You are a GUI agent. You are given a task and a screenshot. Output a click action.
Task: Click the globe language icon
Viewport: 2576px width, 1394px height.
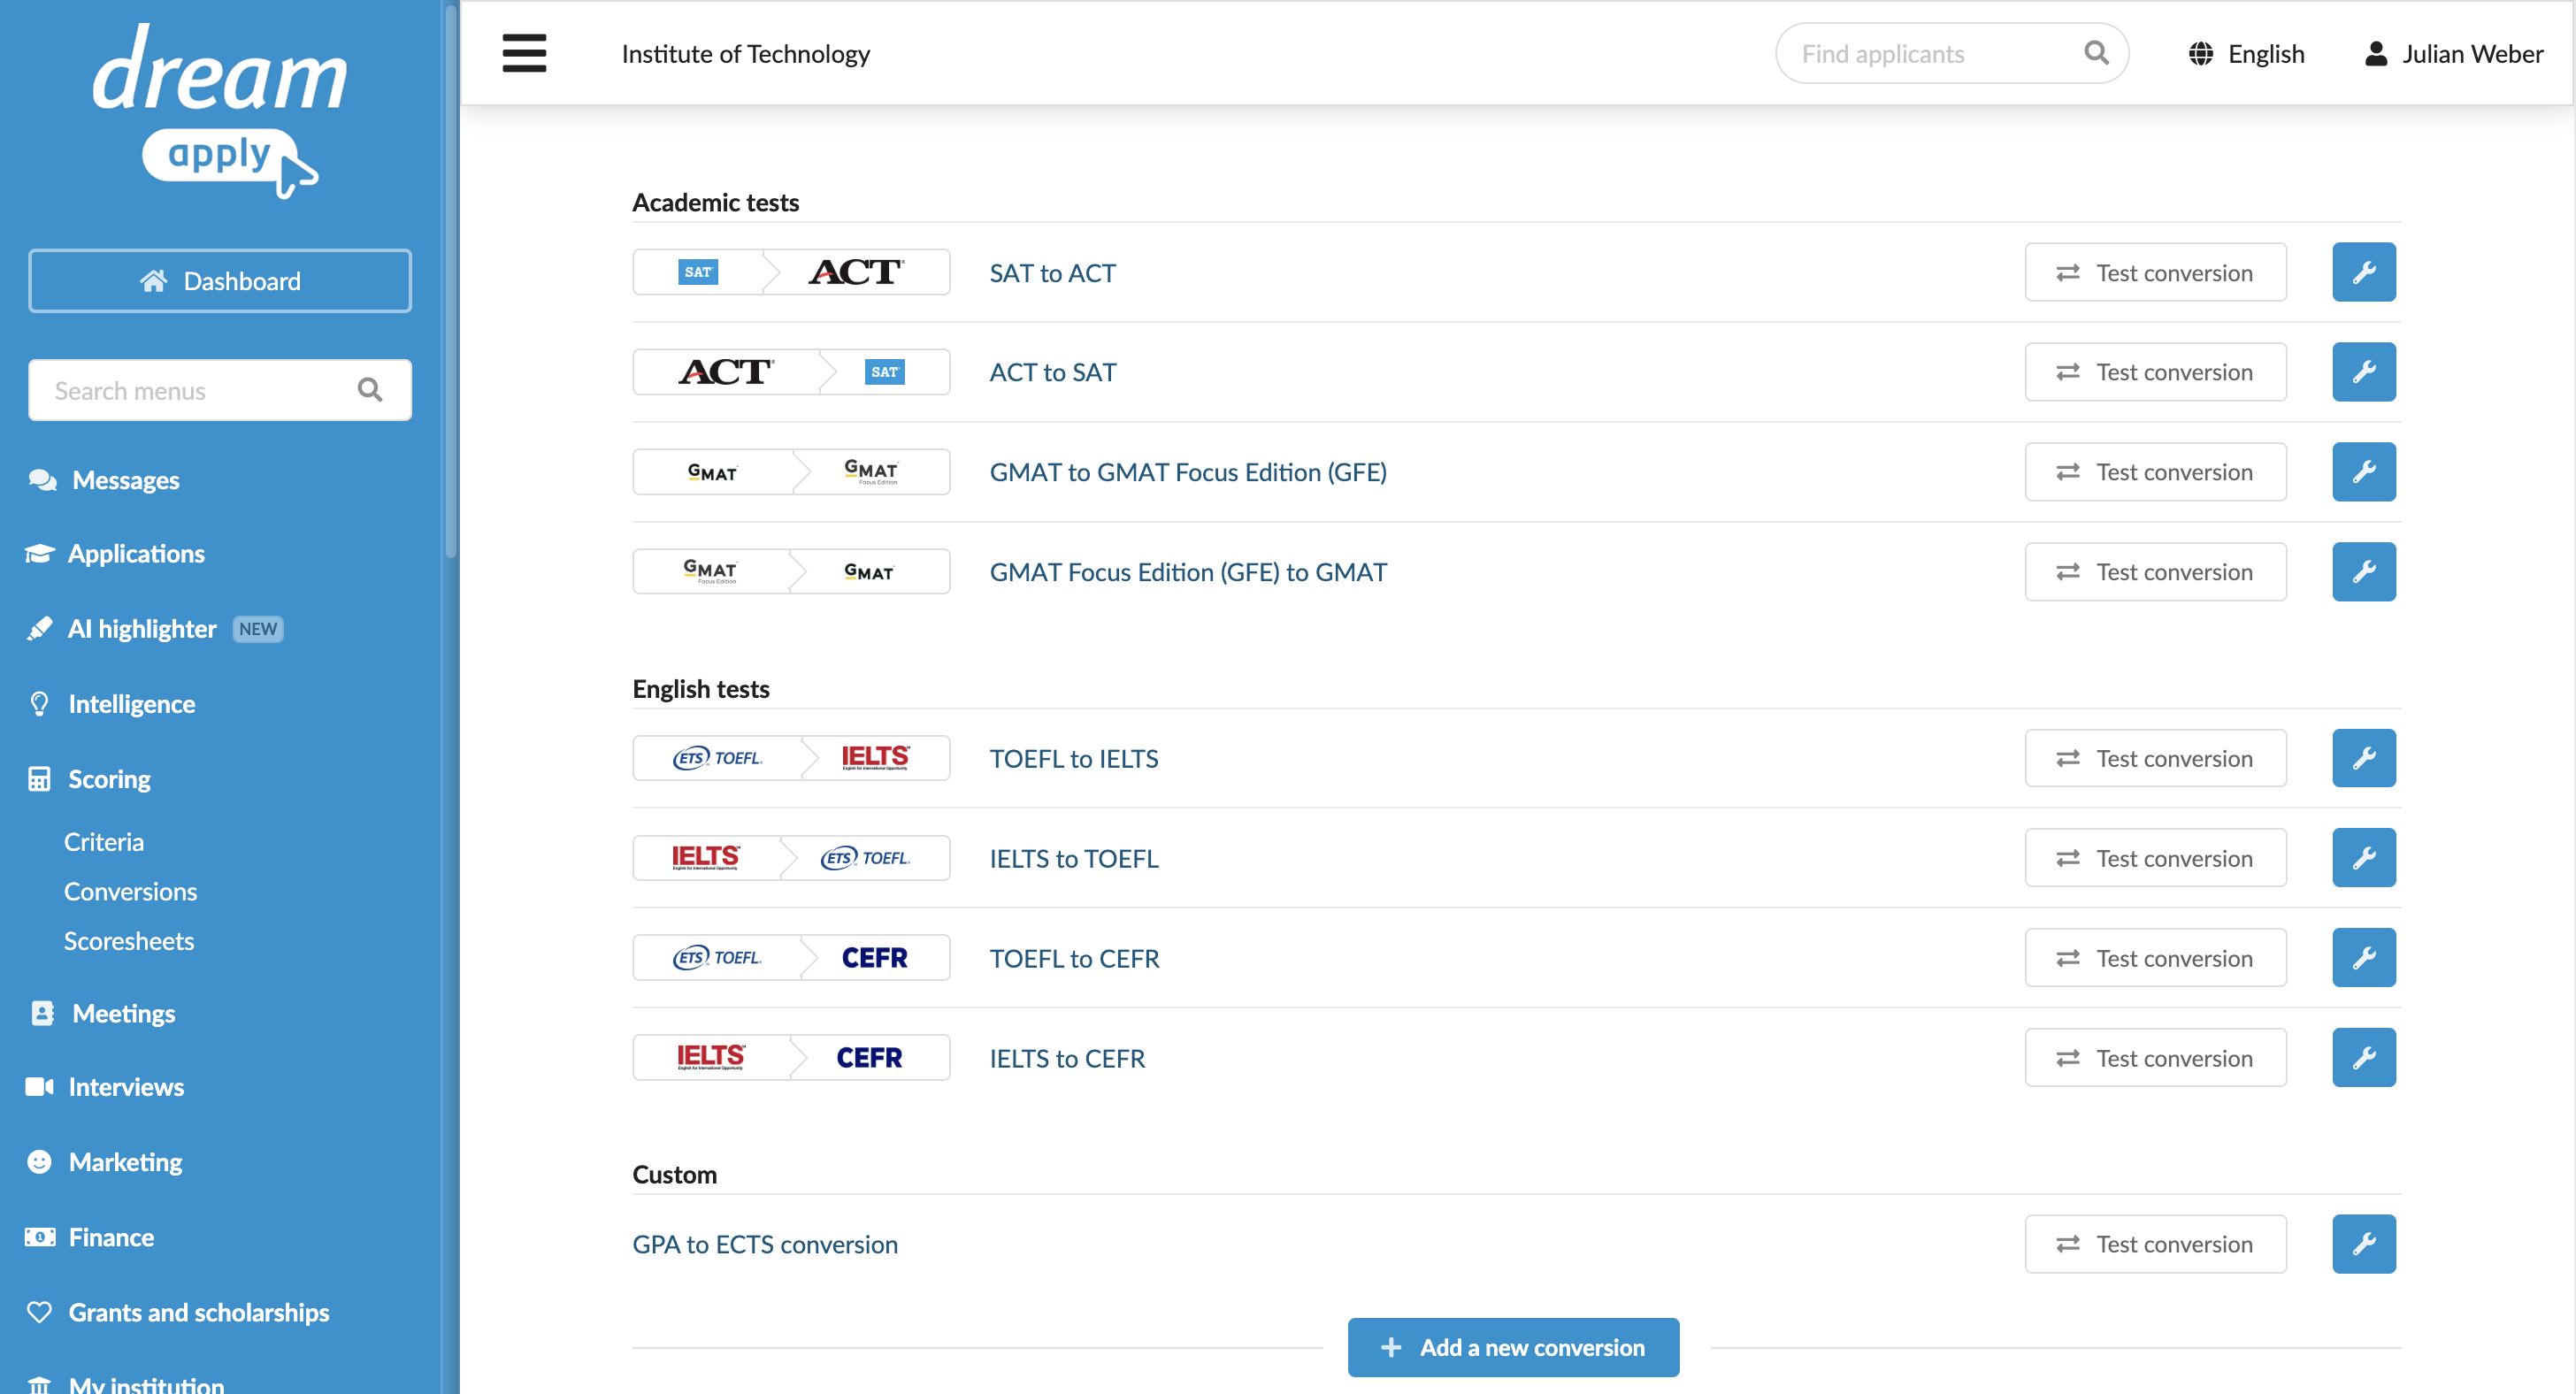(2200, 53)
